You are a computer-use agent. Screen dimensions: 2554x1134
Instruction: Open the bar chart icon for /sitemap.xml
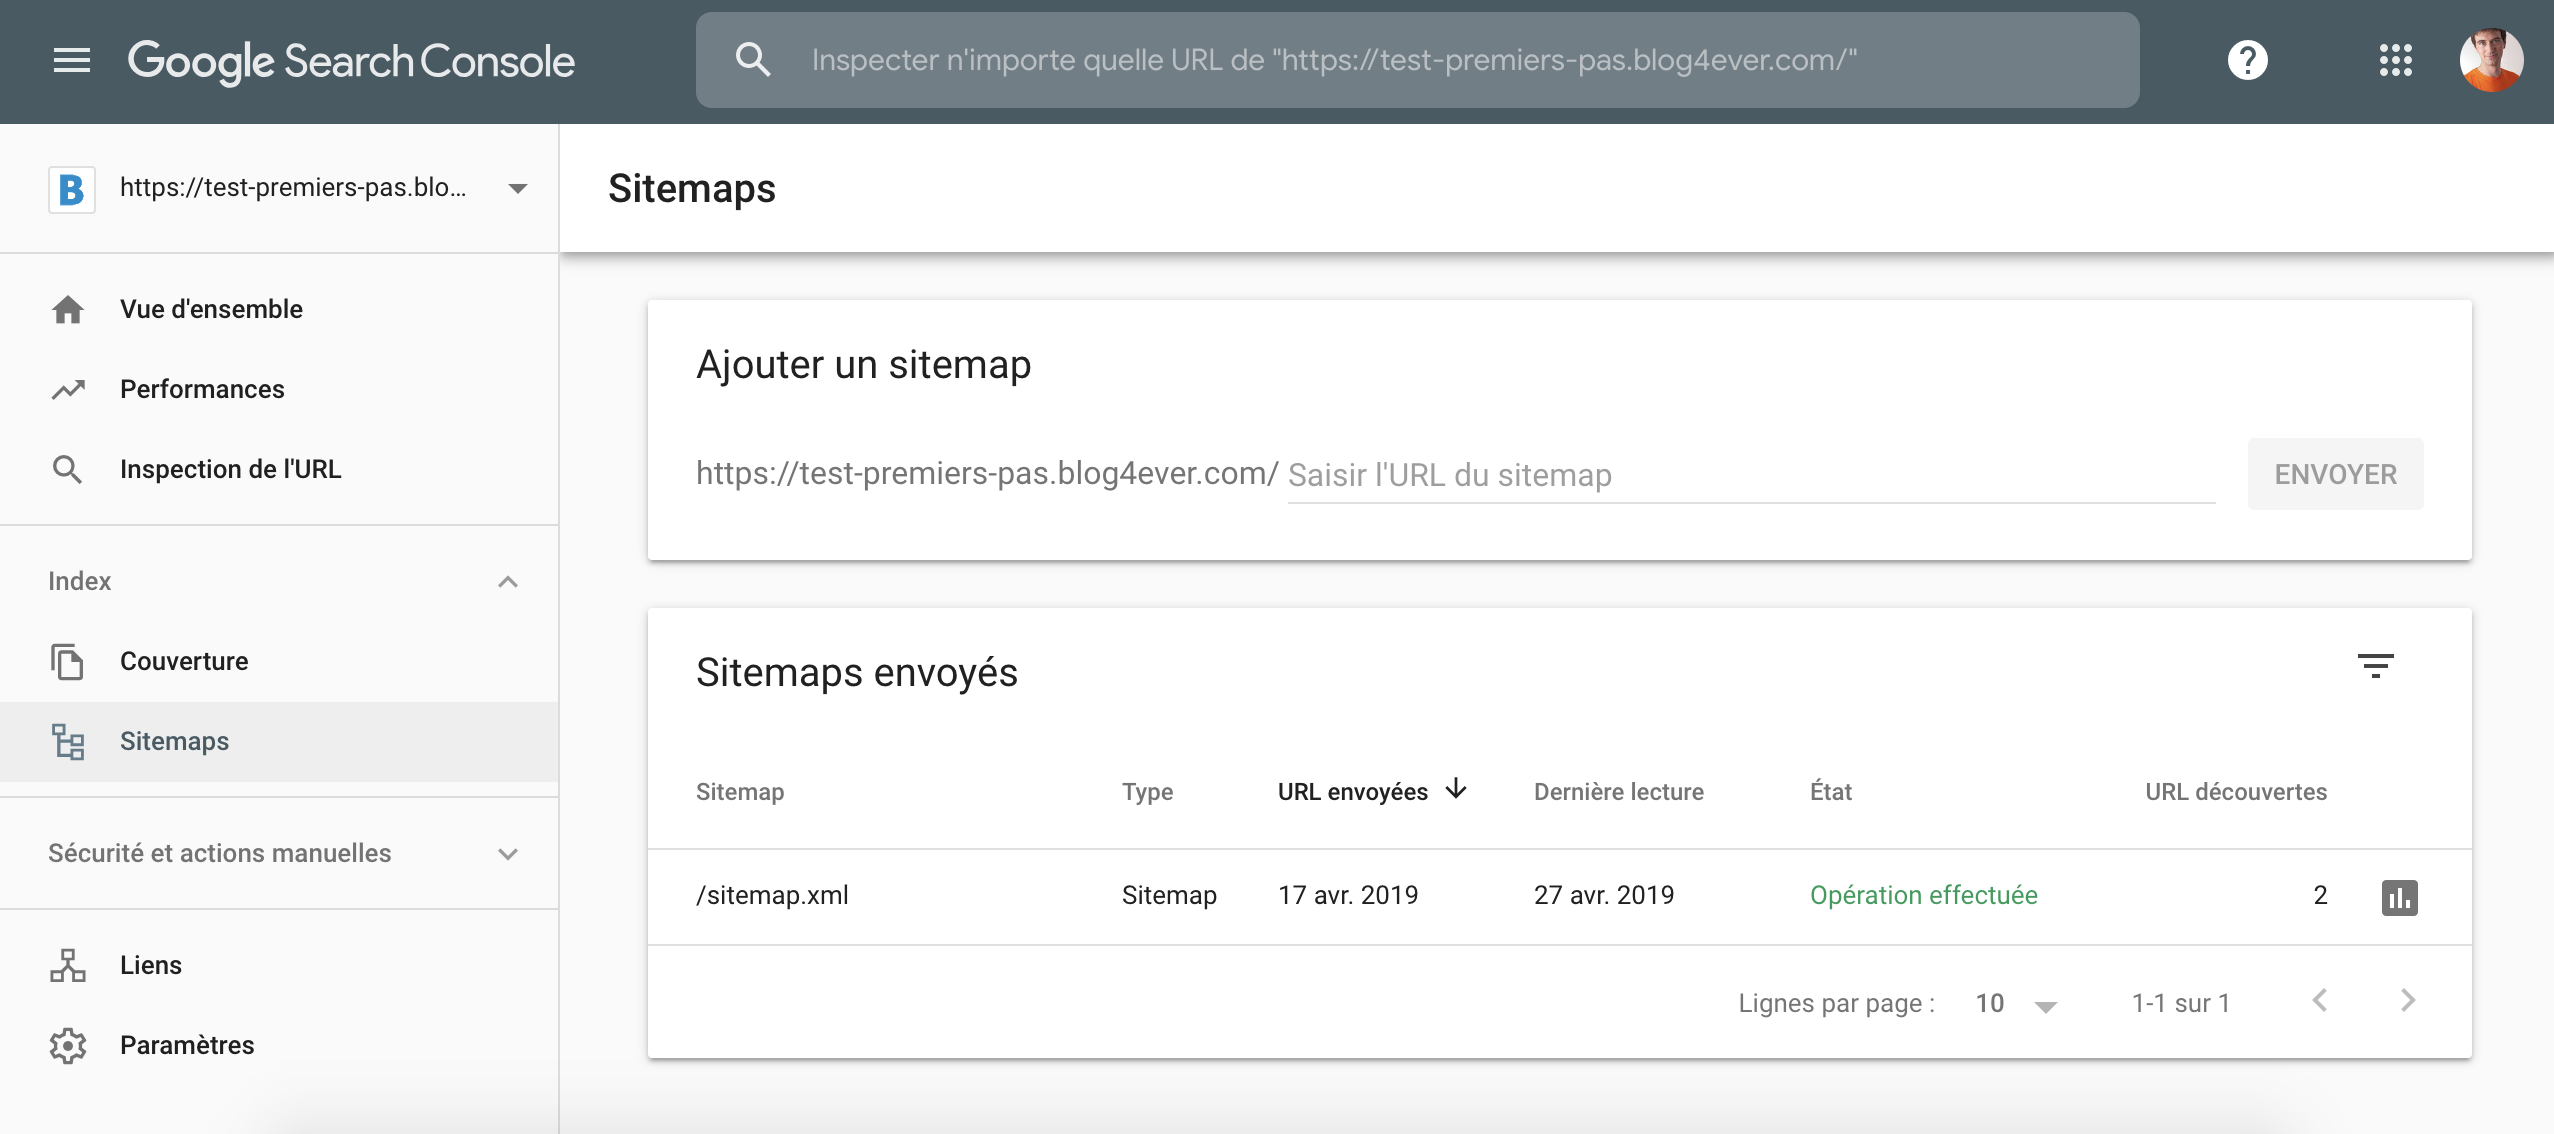coord(2399,898)
